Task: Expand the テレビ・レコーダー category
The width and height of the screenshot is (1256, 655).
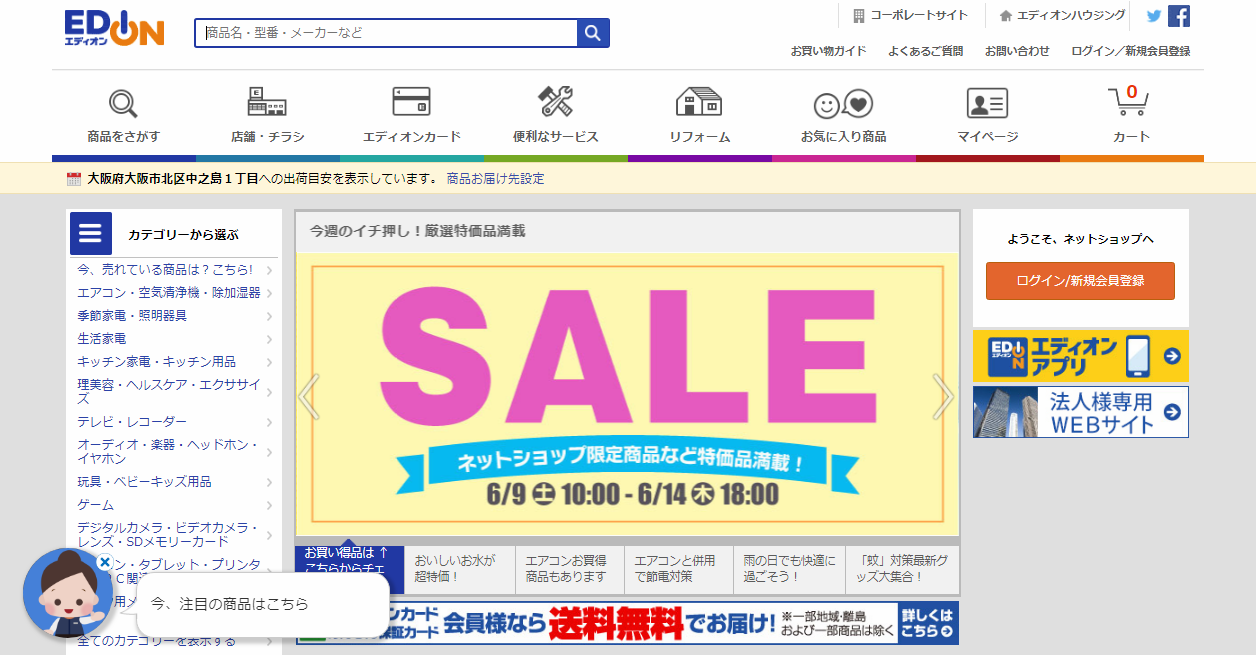Action: (175, 422)
